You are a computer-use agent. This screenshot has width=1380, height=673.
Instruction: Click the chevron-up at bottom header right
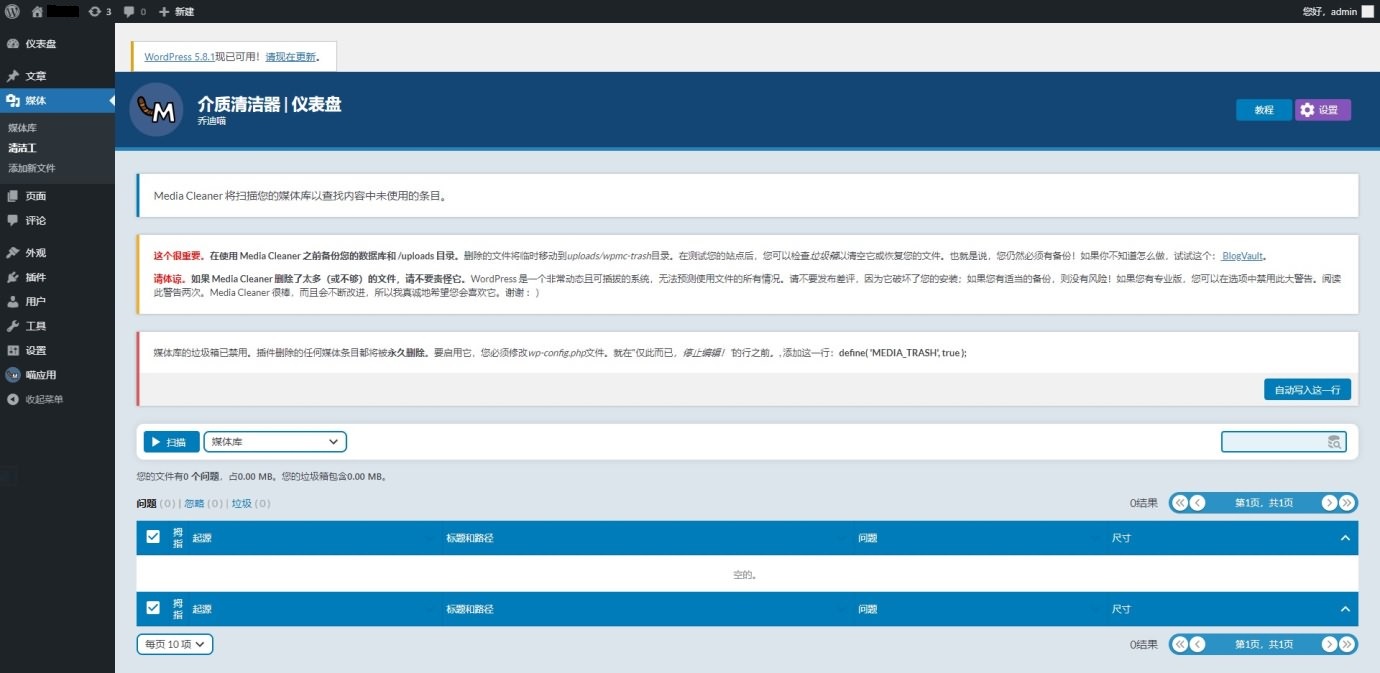point(1345,609)
